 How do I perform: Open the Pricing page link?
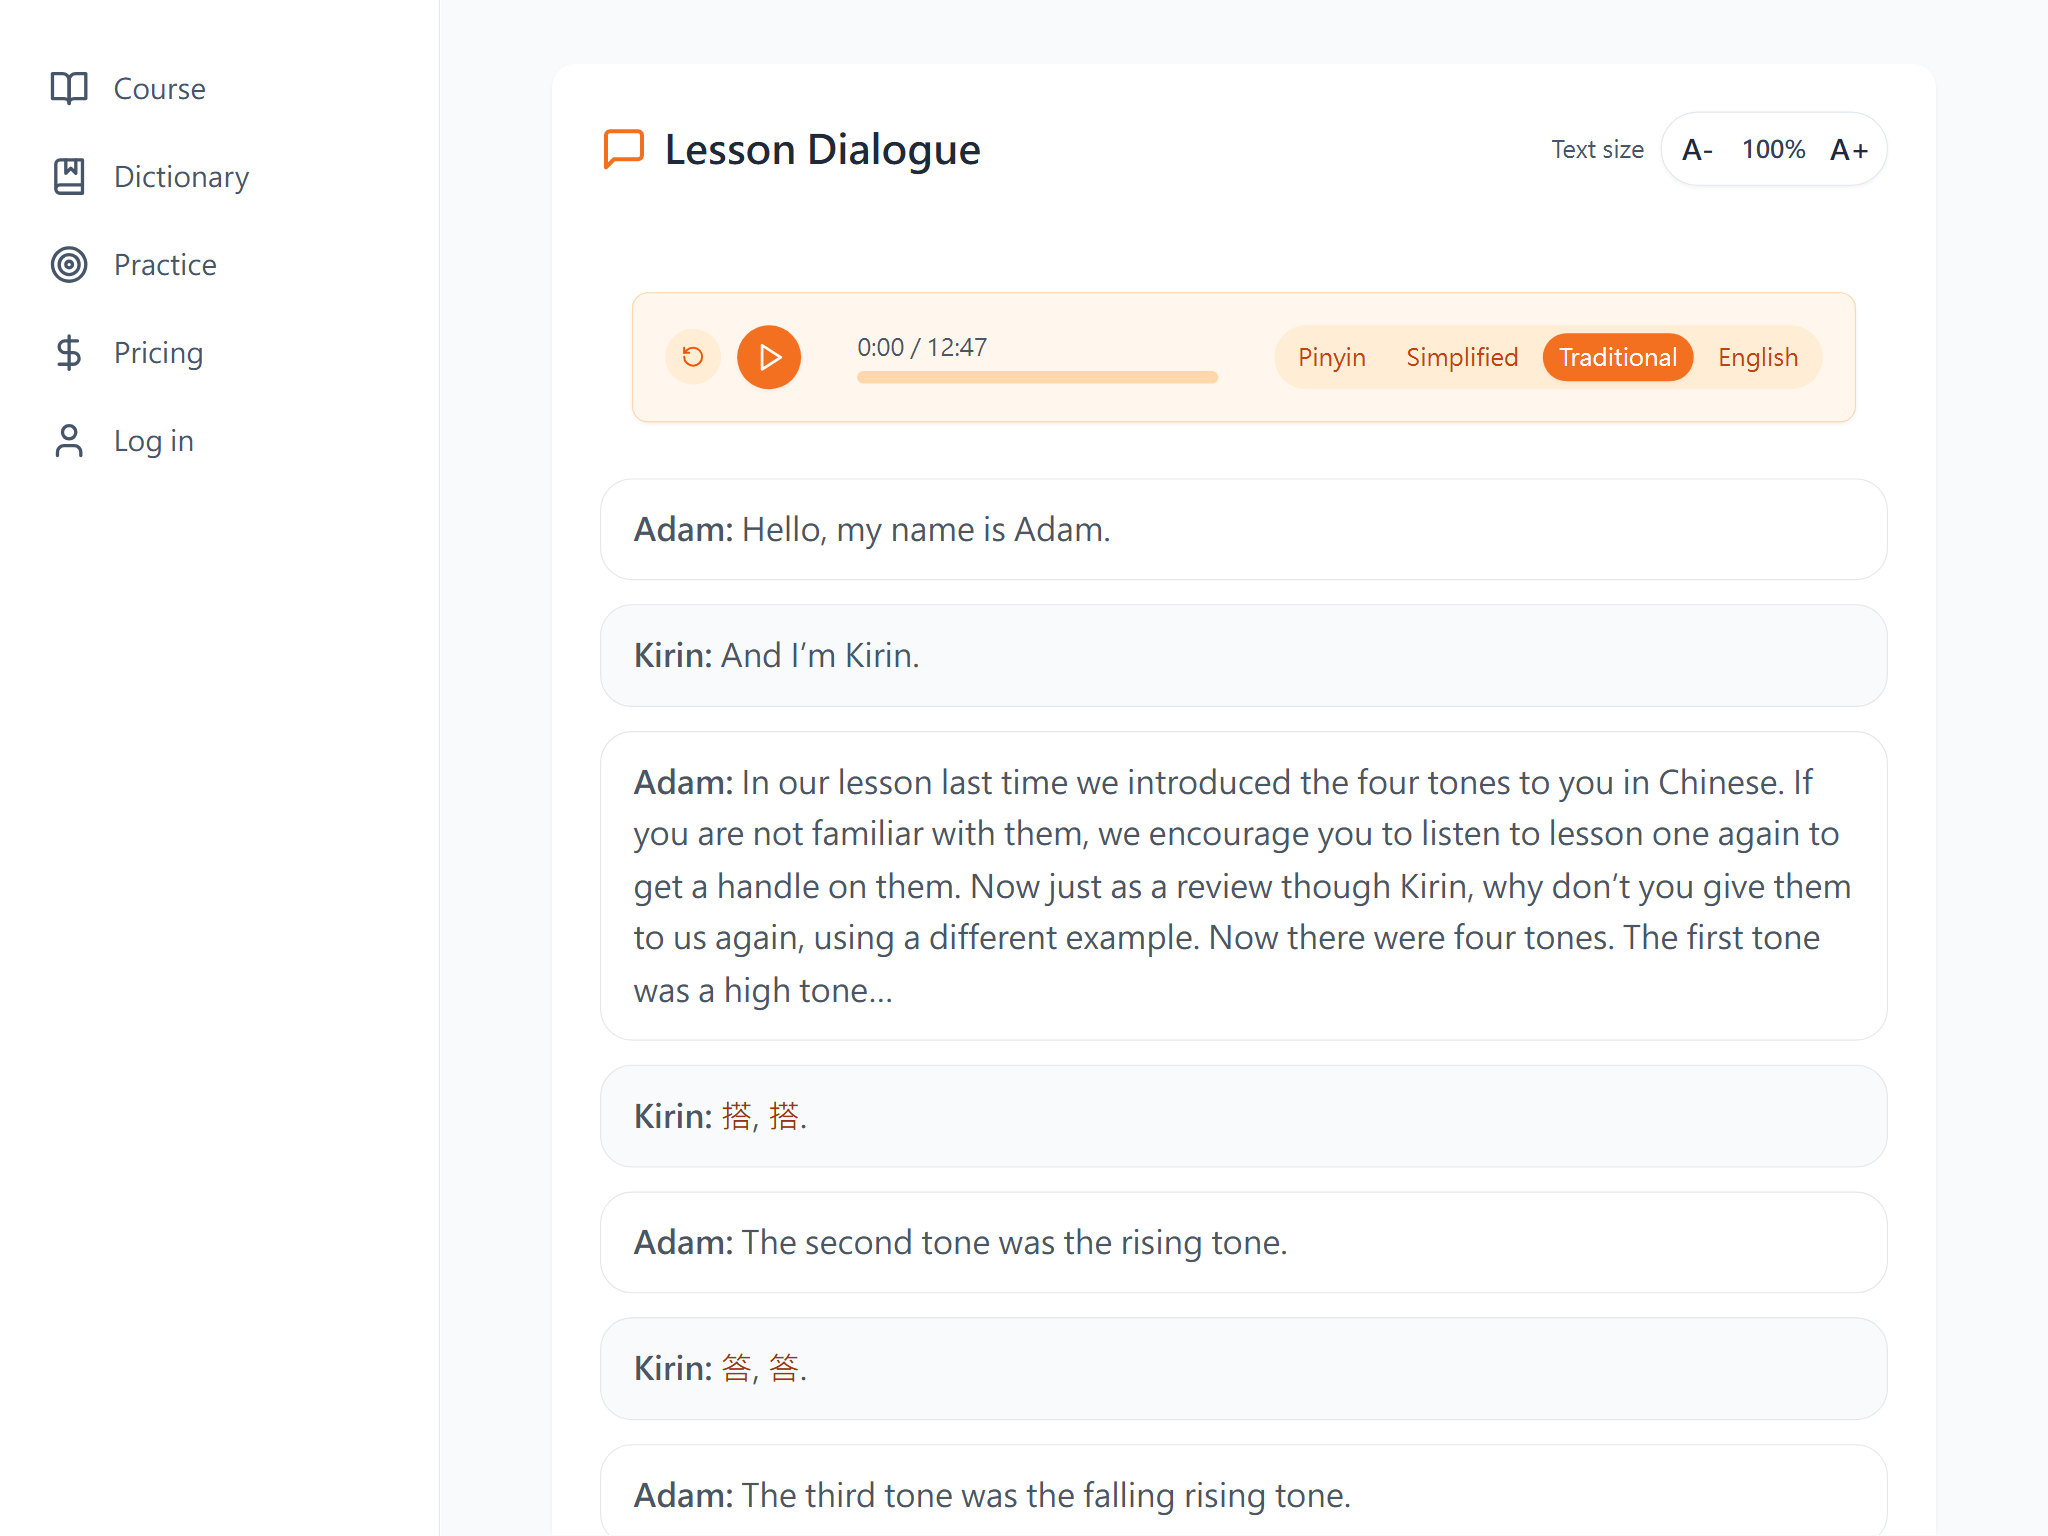pyautogui.click(x=158, y=352)
